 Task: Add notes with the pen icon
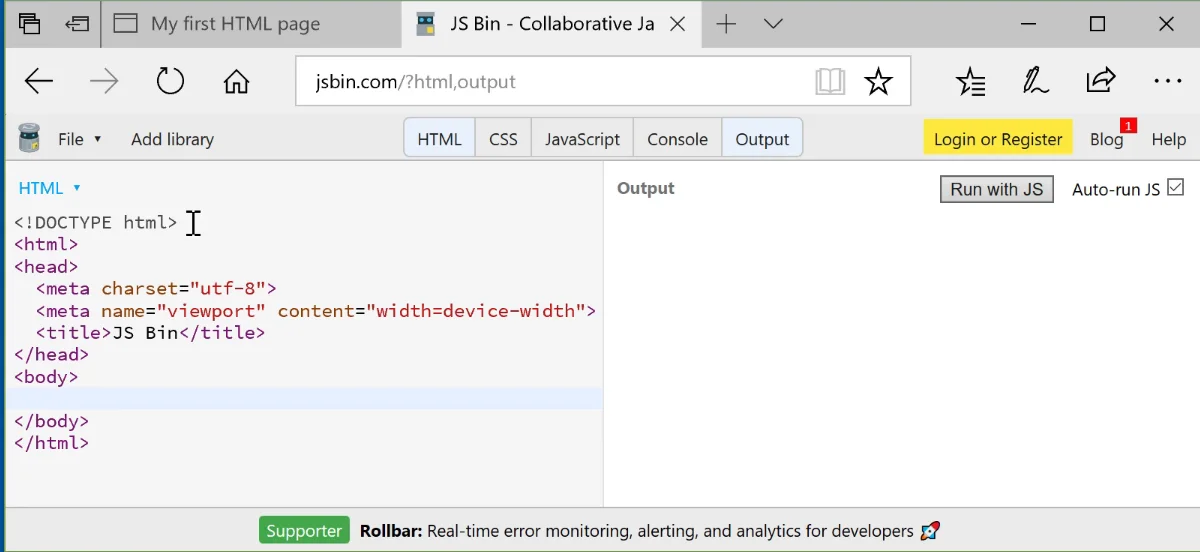click(x=1035, y=82)
